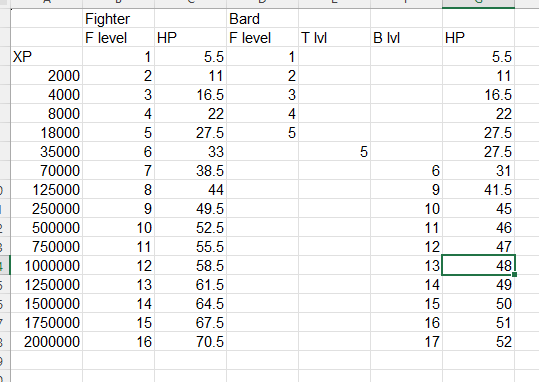Click the fill handle of selected cell

(514, 274)
